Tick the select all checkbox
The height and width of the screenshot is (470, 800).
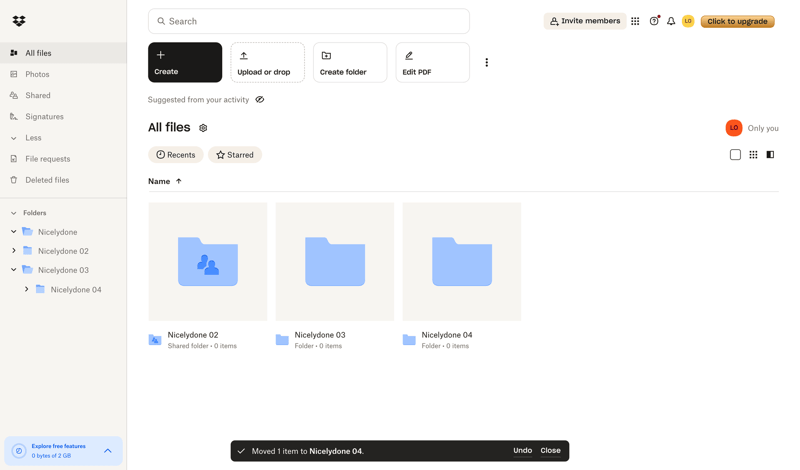click(x=735, y=155)
